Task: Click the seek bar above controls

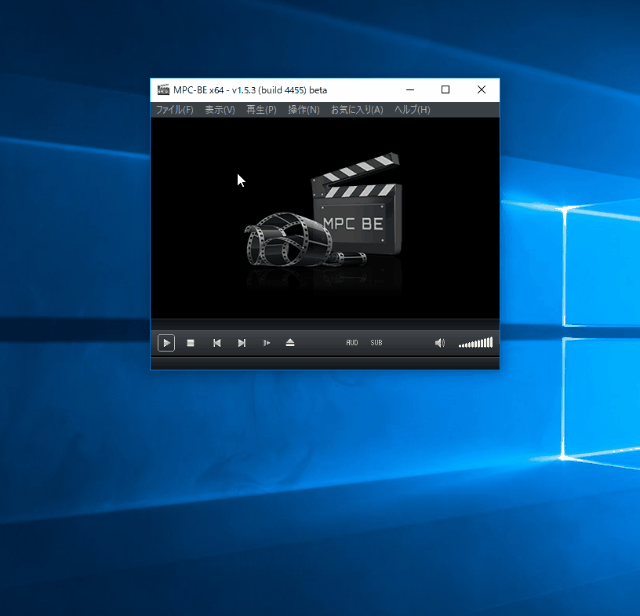Action: (x=325, y=324)
